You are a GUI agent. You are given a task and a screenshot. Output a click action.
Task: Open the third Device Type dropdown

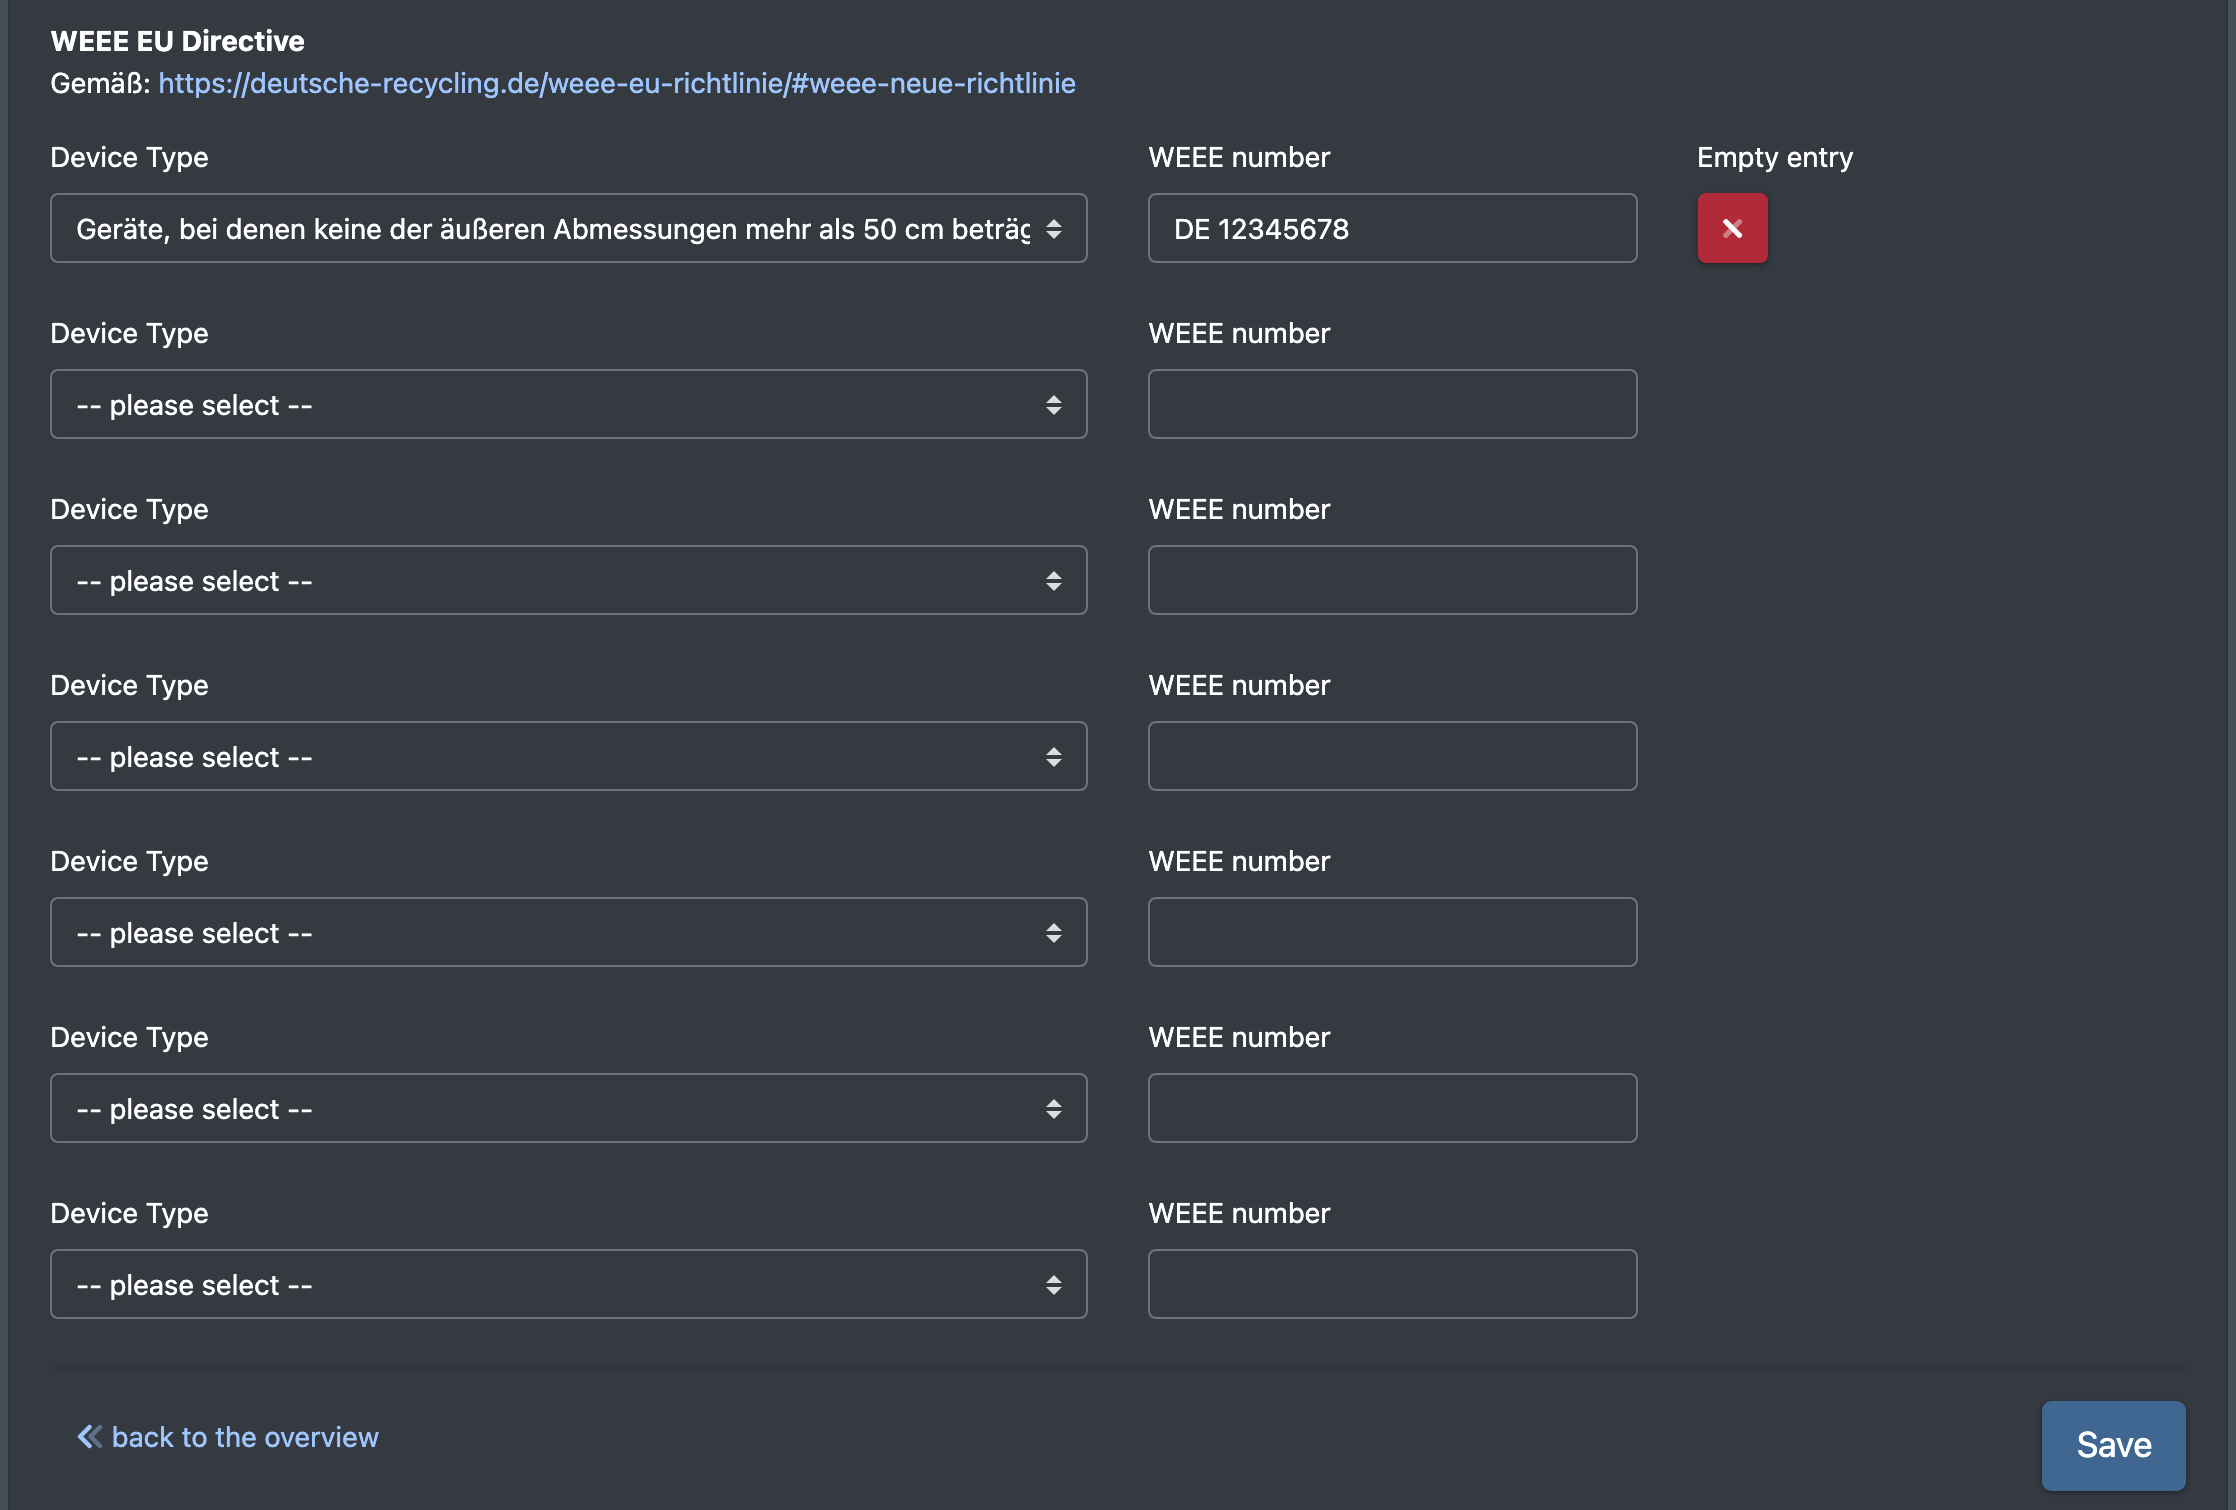[x=568, y=580]
